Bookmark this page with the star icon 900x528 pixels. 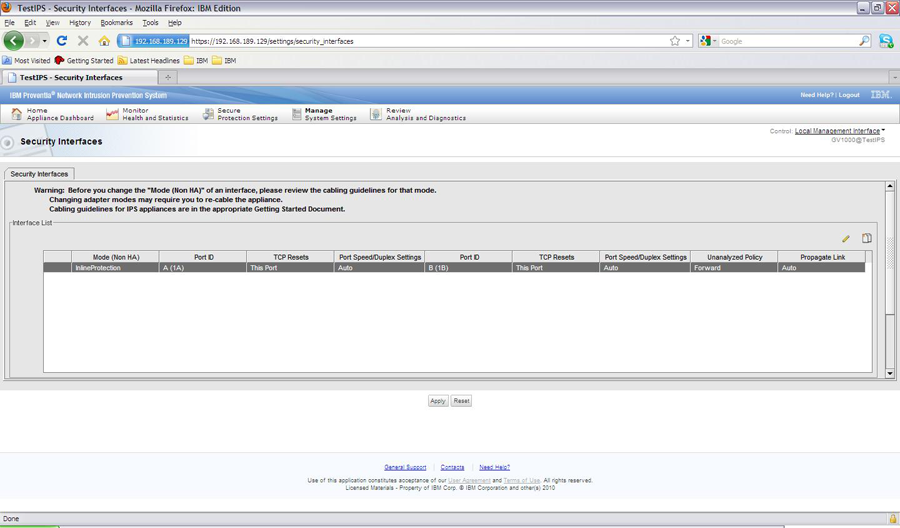click(x=675, y=41)
